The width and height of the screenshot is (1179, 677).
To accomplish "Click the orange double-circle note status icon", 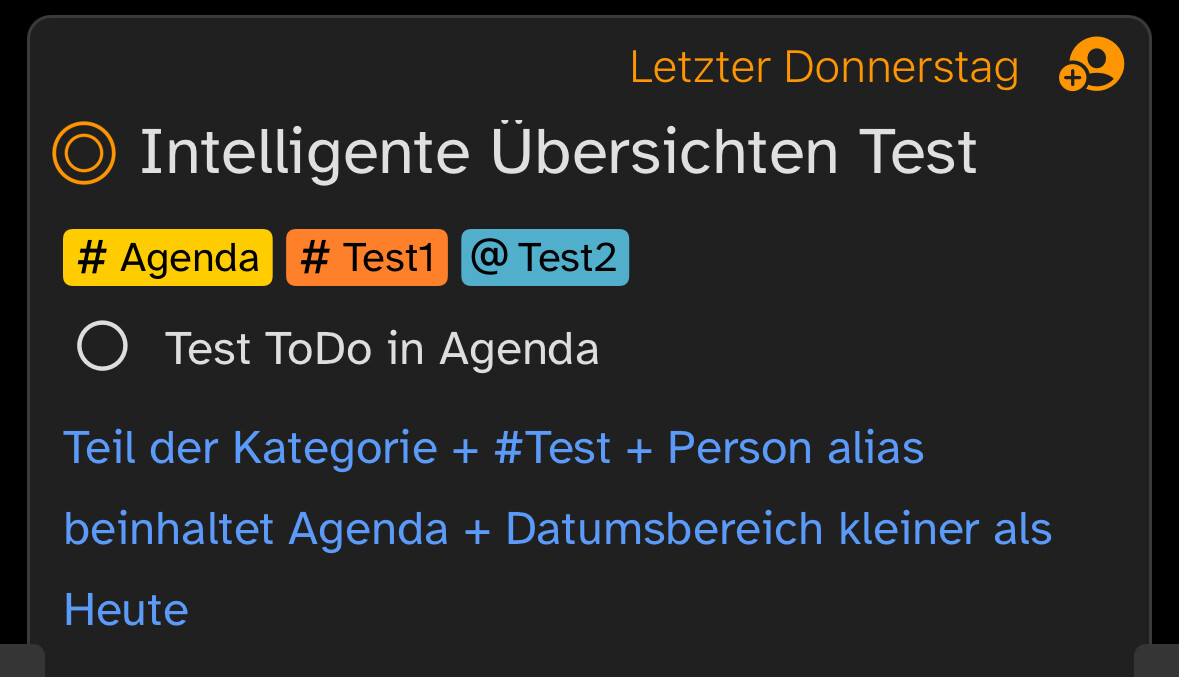I will pyautogui.click(x=84, y=153).
